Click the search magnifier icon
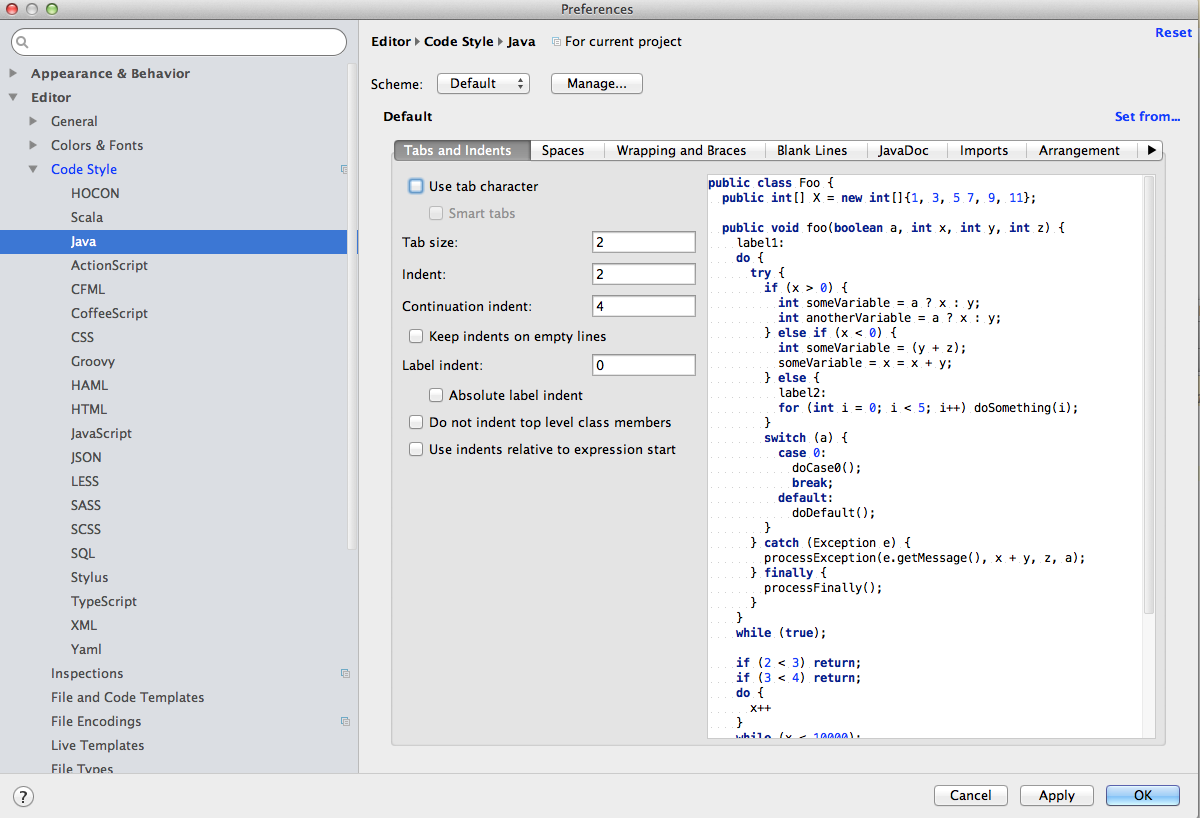Image resolution: width=1200 pixels, height=818 pixels. (x=23, y=42)
